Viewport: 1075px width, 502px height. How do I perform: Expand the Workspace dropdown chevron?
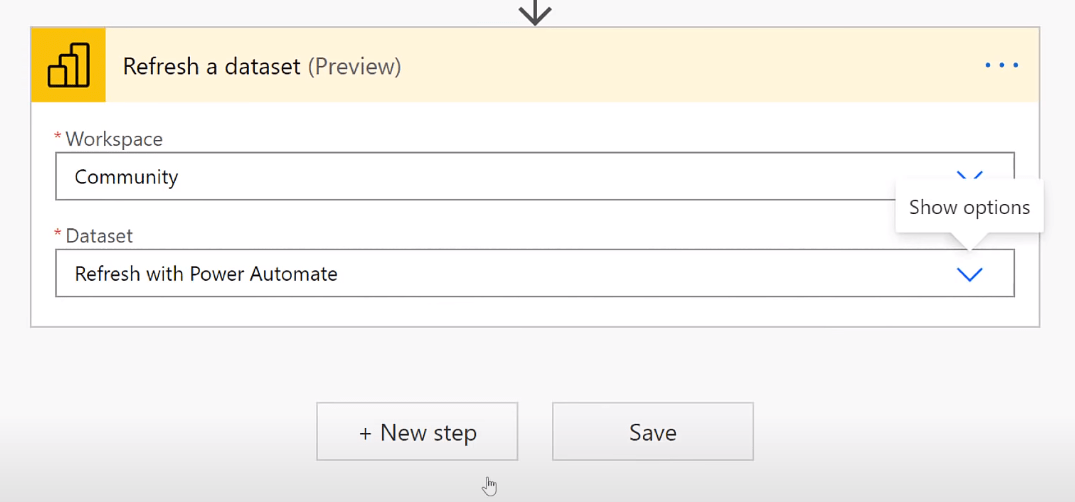pos(969,176)
